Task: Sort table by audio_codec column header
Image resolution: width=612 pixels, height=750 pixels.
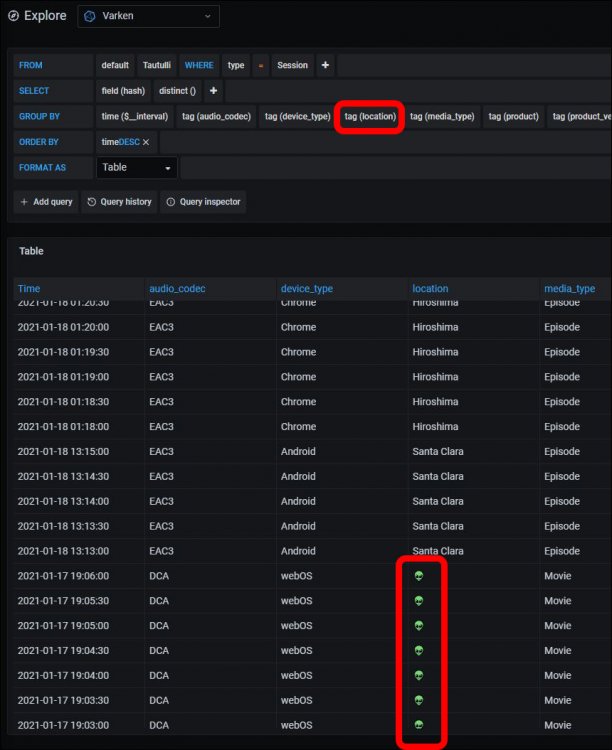Action: 178,289
